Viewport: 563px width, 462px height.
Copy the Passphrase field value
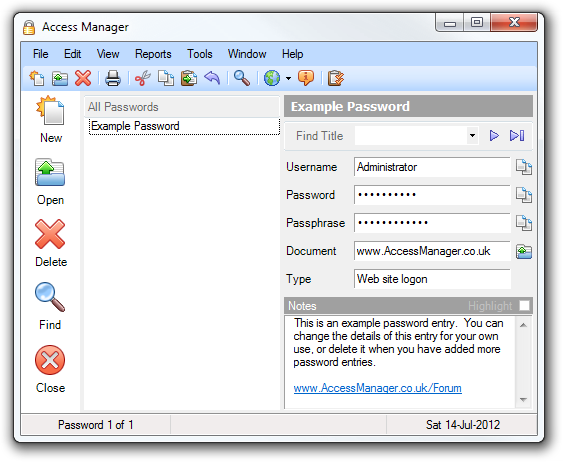524,223
